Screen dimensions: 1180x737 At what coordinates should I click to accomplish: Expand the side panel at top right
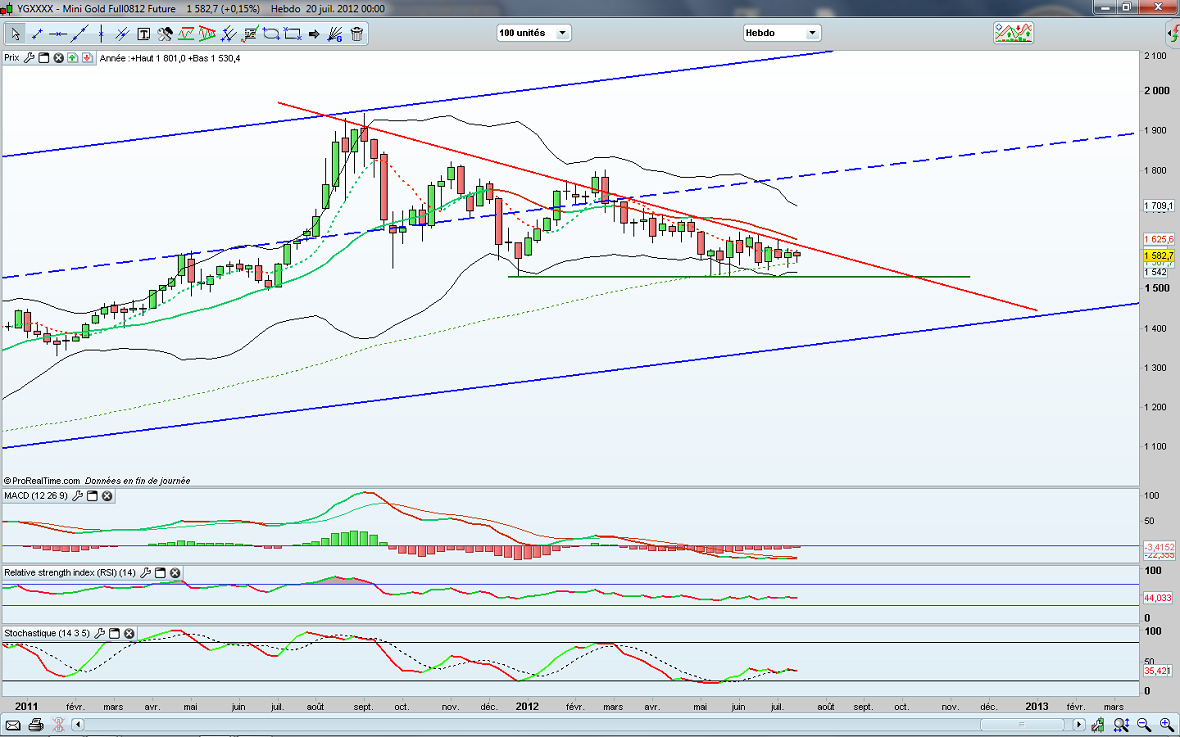click(1172, 33)
